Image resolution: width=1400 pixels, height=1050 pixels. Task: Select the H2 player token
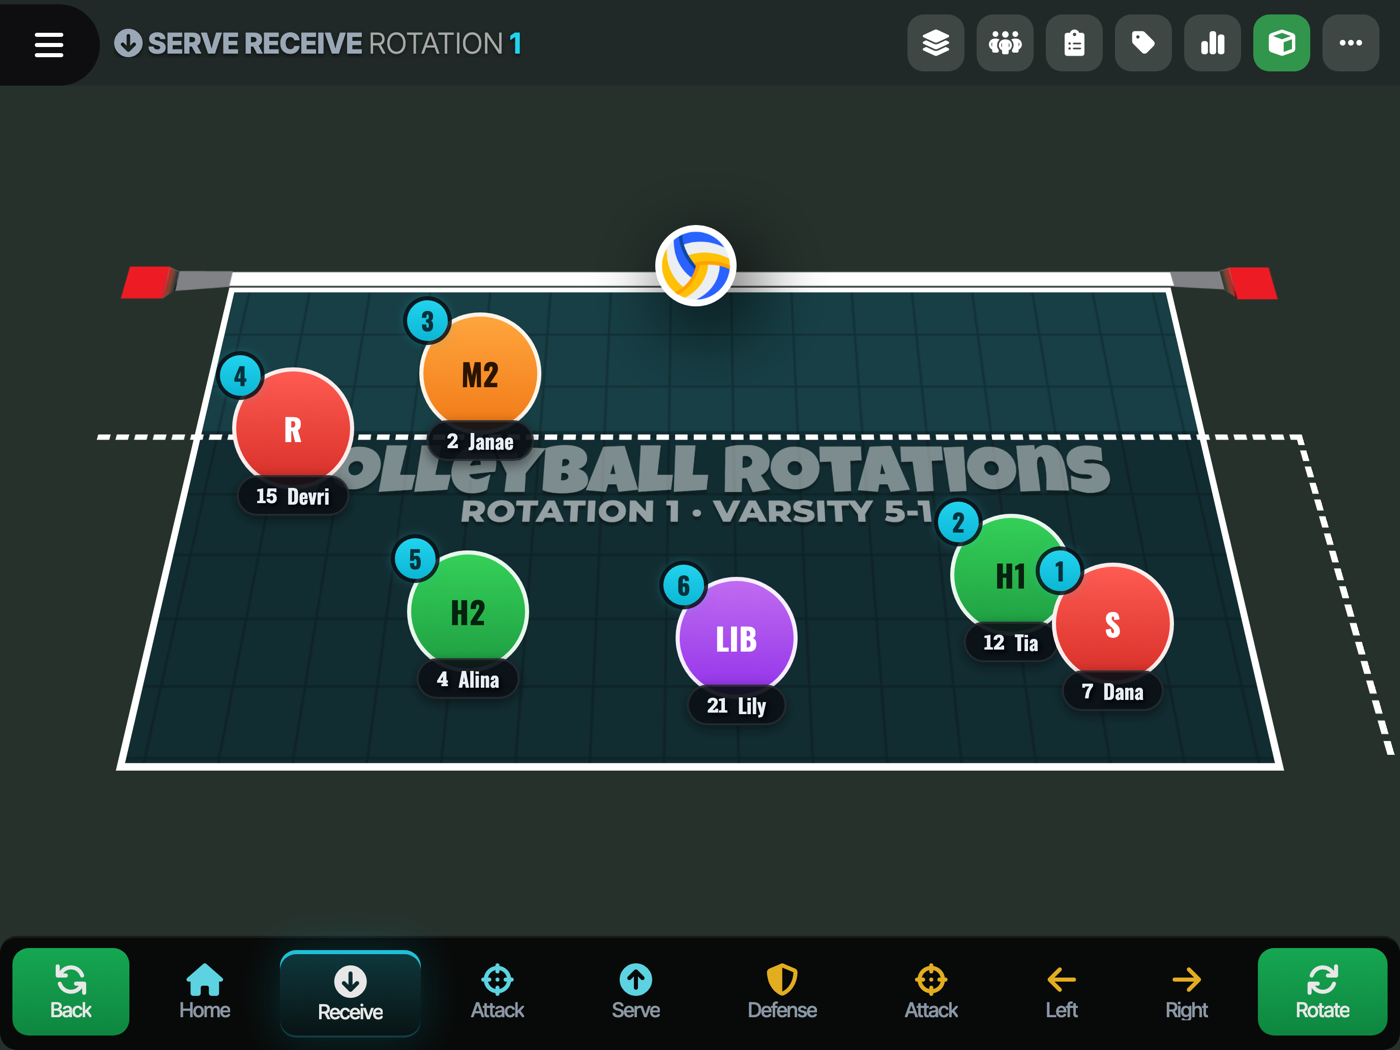tap(468, 611)
